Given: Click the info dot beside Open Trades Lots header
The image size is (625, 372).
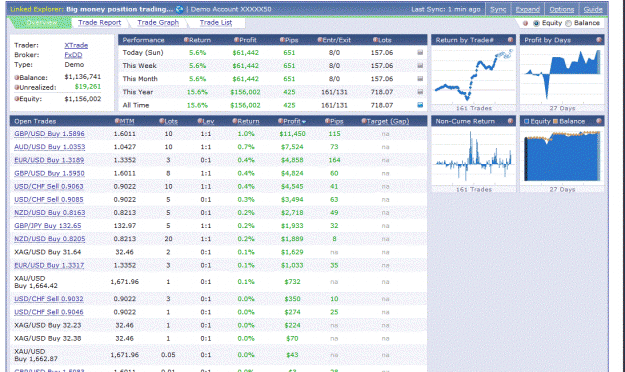Looking at the screenshot, I should [161, 121].
